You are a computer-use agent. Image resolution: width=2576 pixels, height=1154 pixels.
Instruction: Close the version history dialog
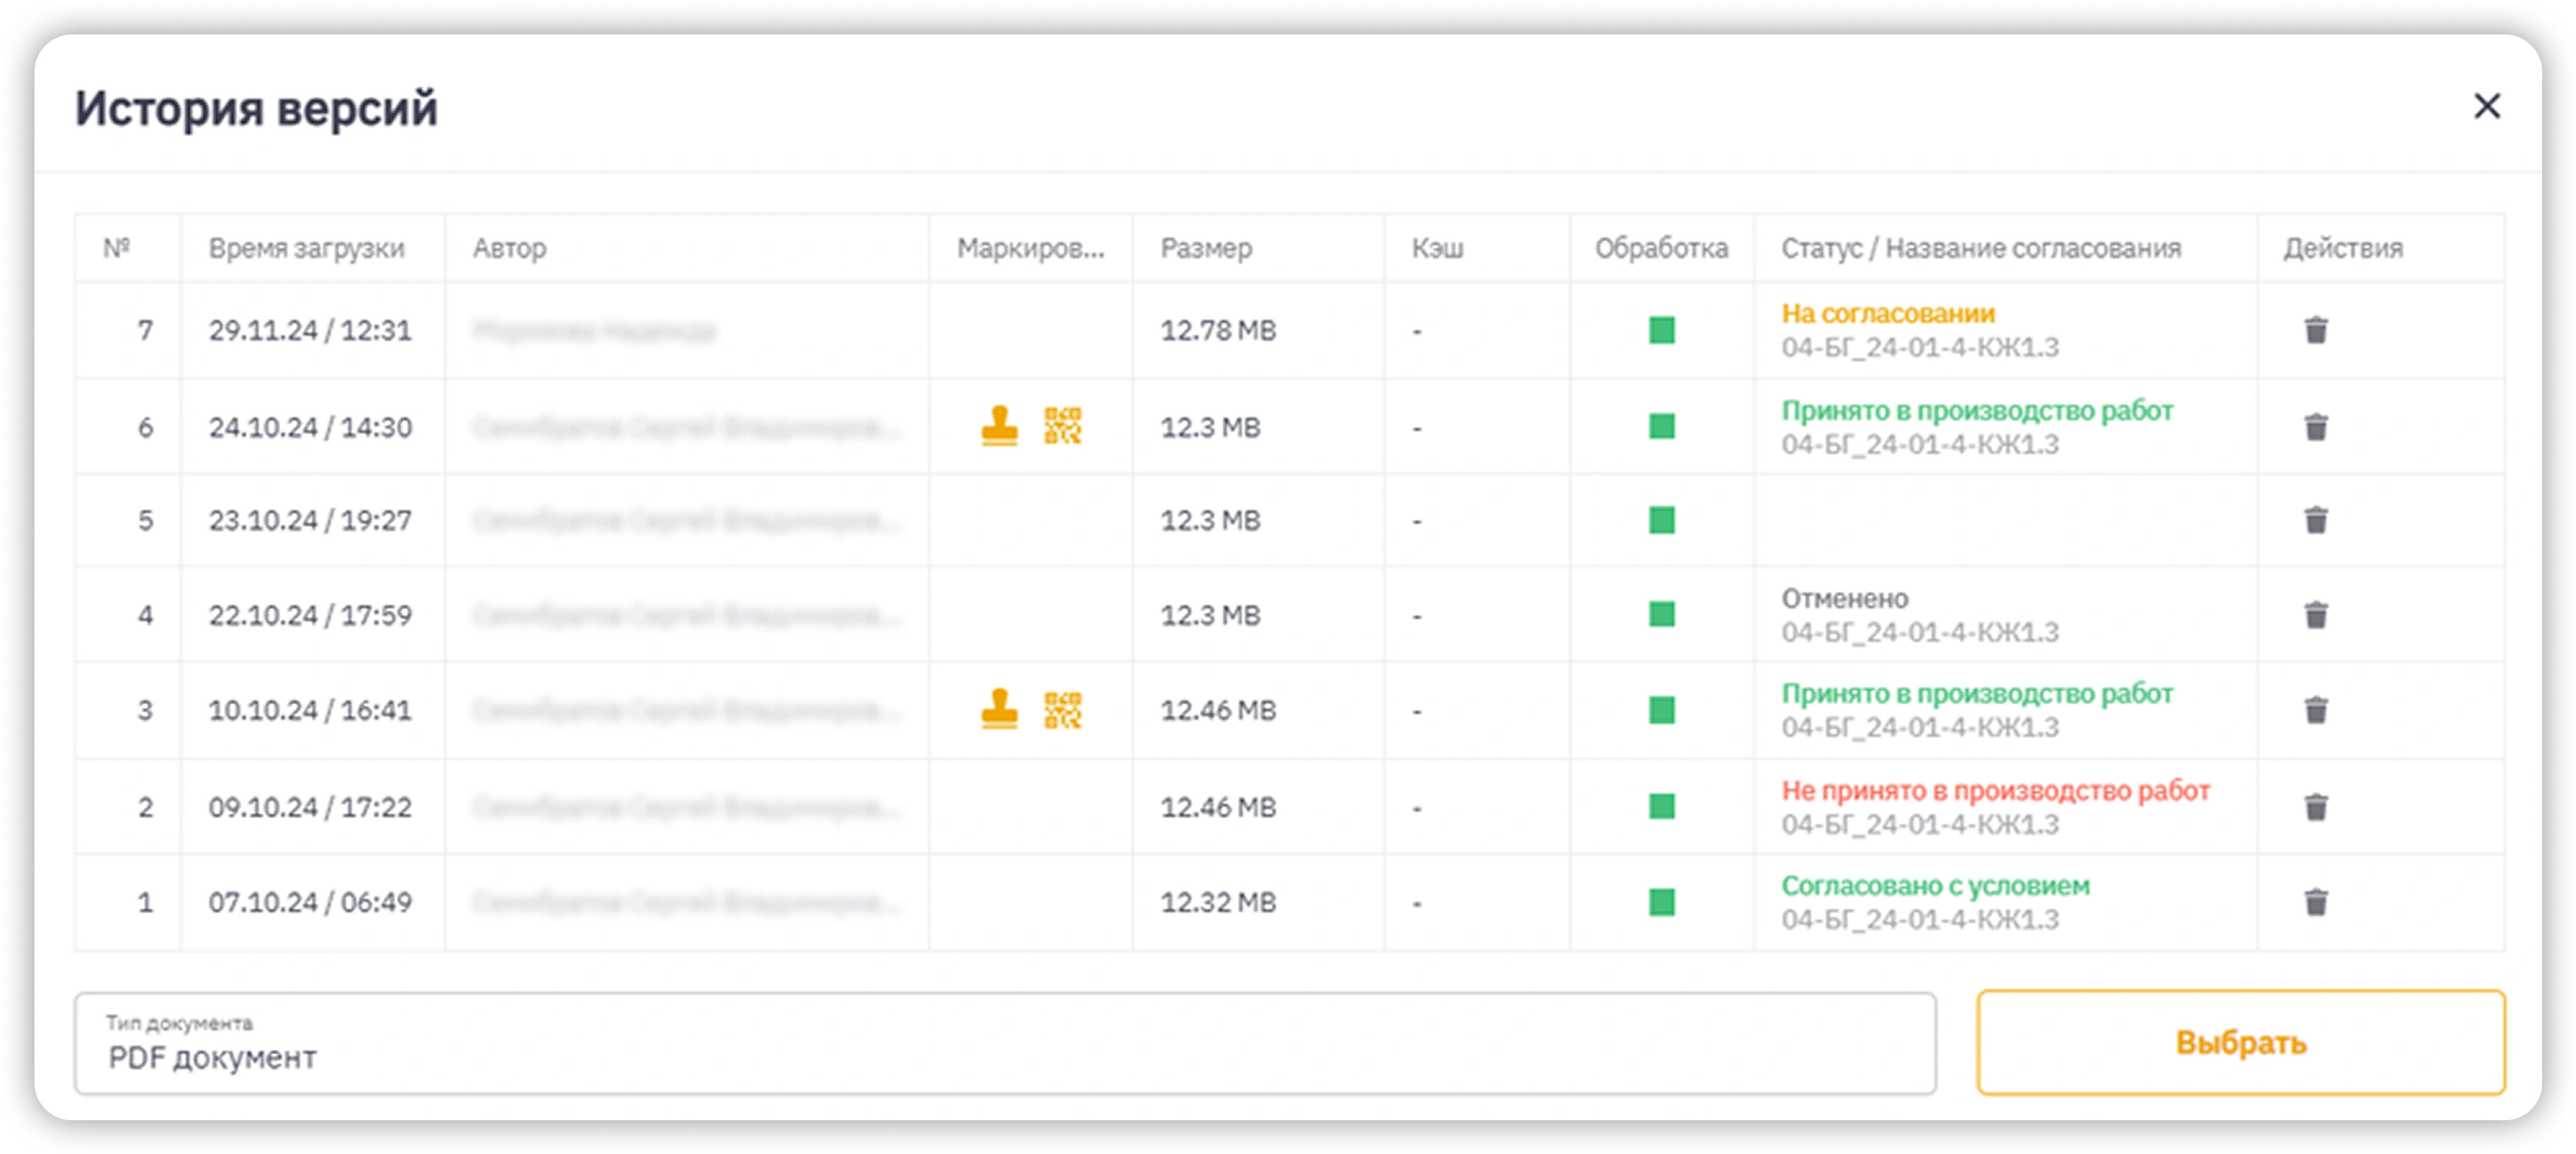point(2487,106)
